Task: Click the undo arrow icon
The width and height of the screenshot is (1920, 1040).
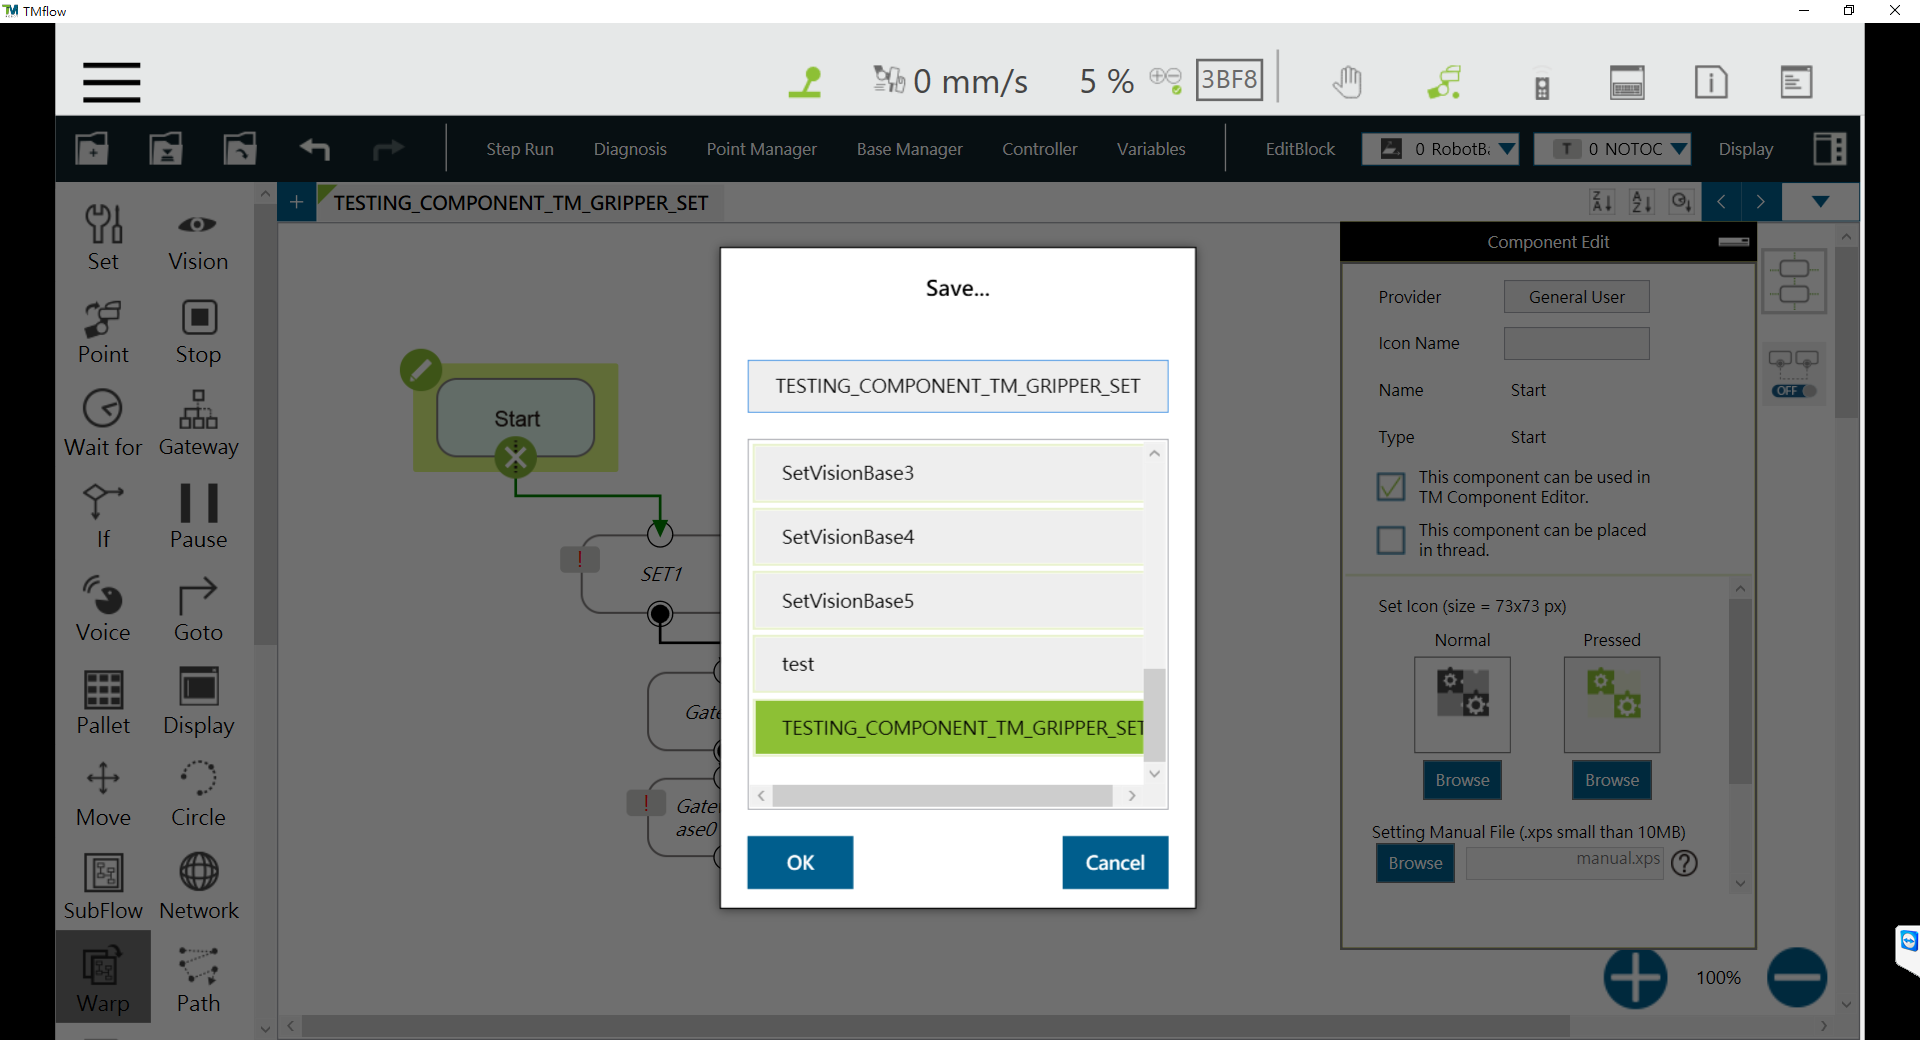Action: click(314, 149)
